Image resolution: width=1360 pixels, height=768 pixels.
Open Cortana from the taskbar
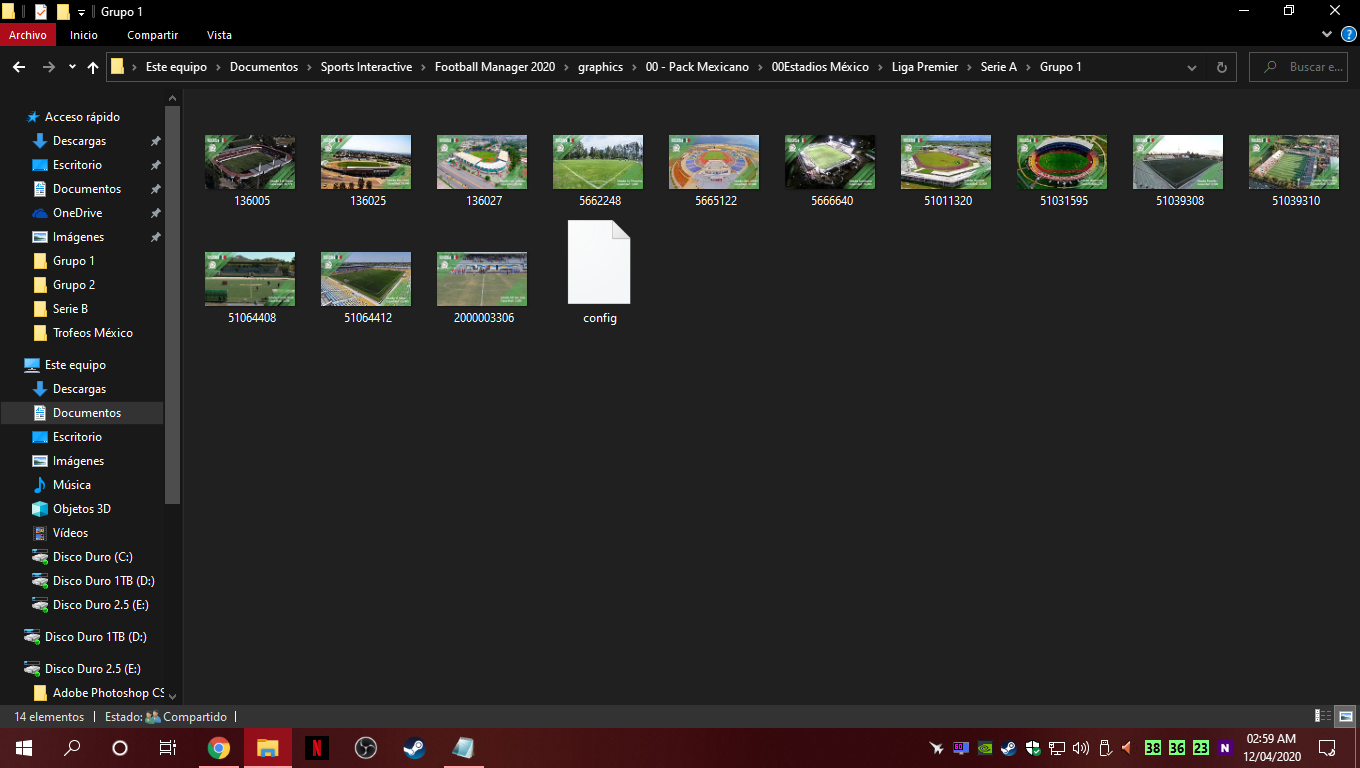coord(120,748)
